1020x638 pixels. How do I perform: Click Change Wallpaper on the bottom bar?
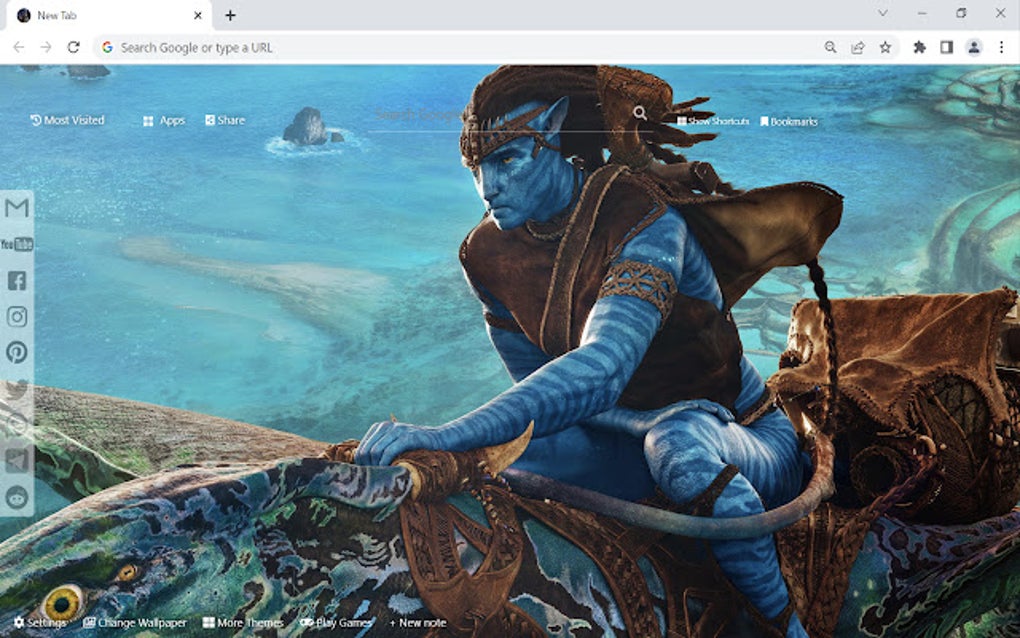[136, 621]
